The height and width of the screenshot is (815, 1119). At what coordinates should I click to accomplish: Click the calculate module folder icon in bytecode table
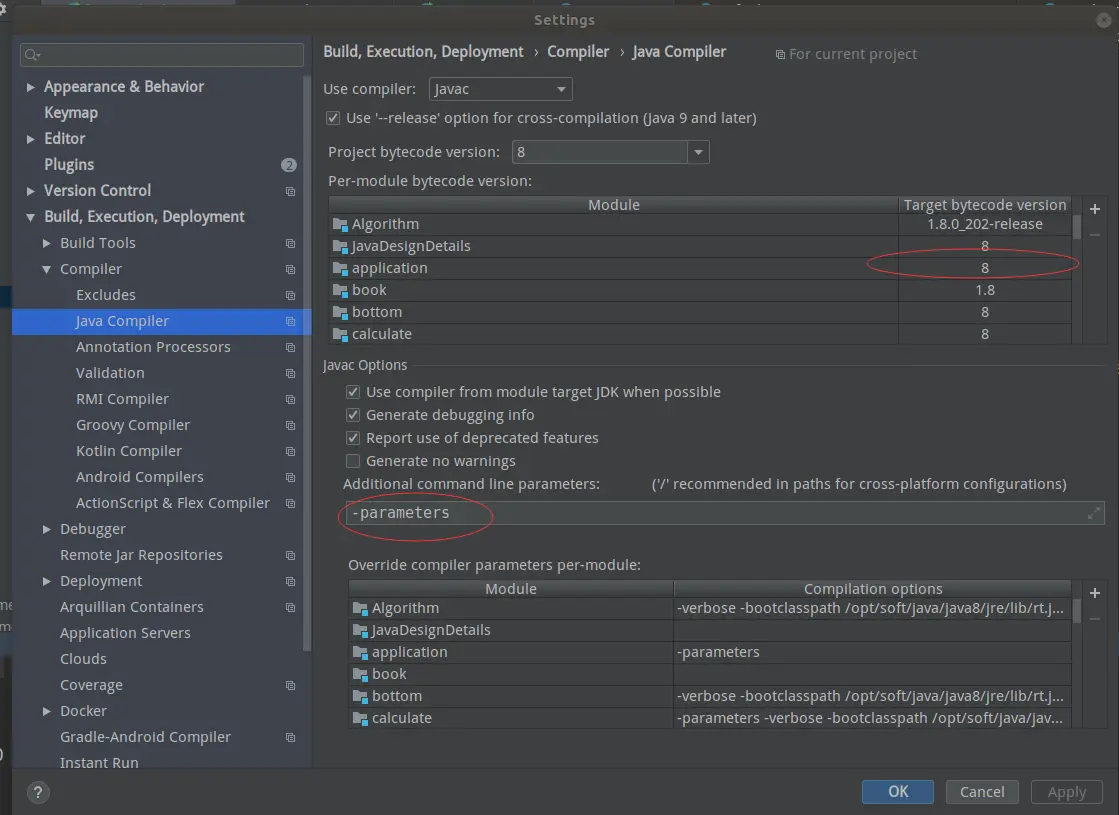pyautogui.click(x=340, y=335)
